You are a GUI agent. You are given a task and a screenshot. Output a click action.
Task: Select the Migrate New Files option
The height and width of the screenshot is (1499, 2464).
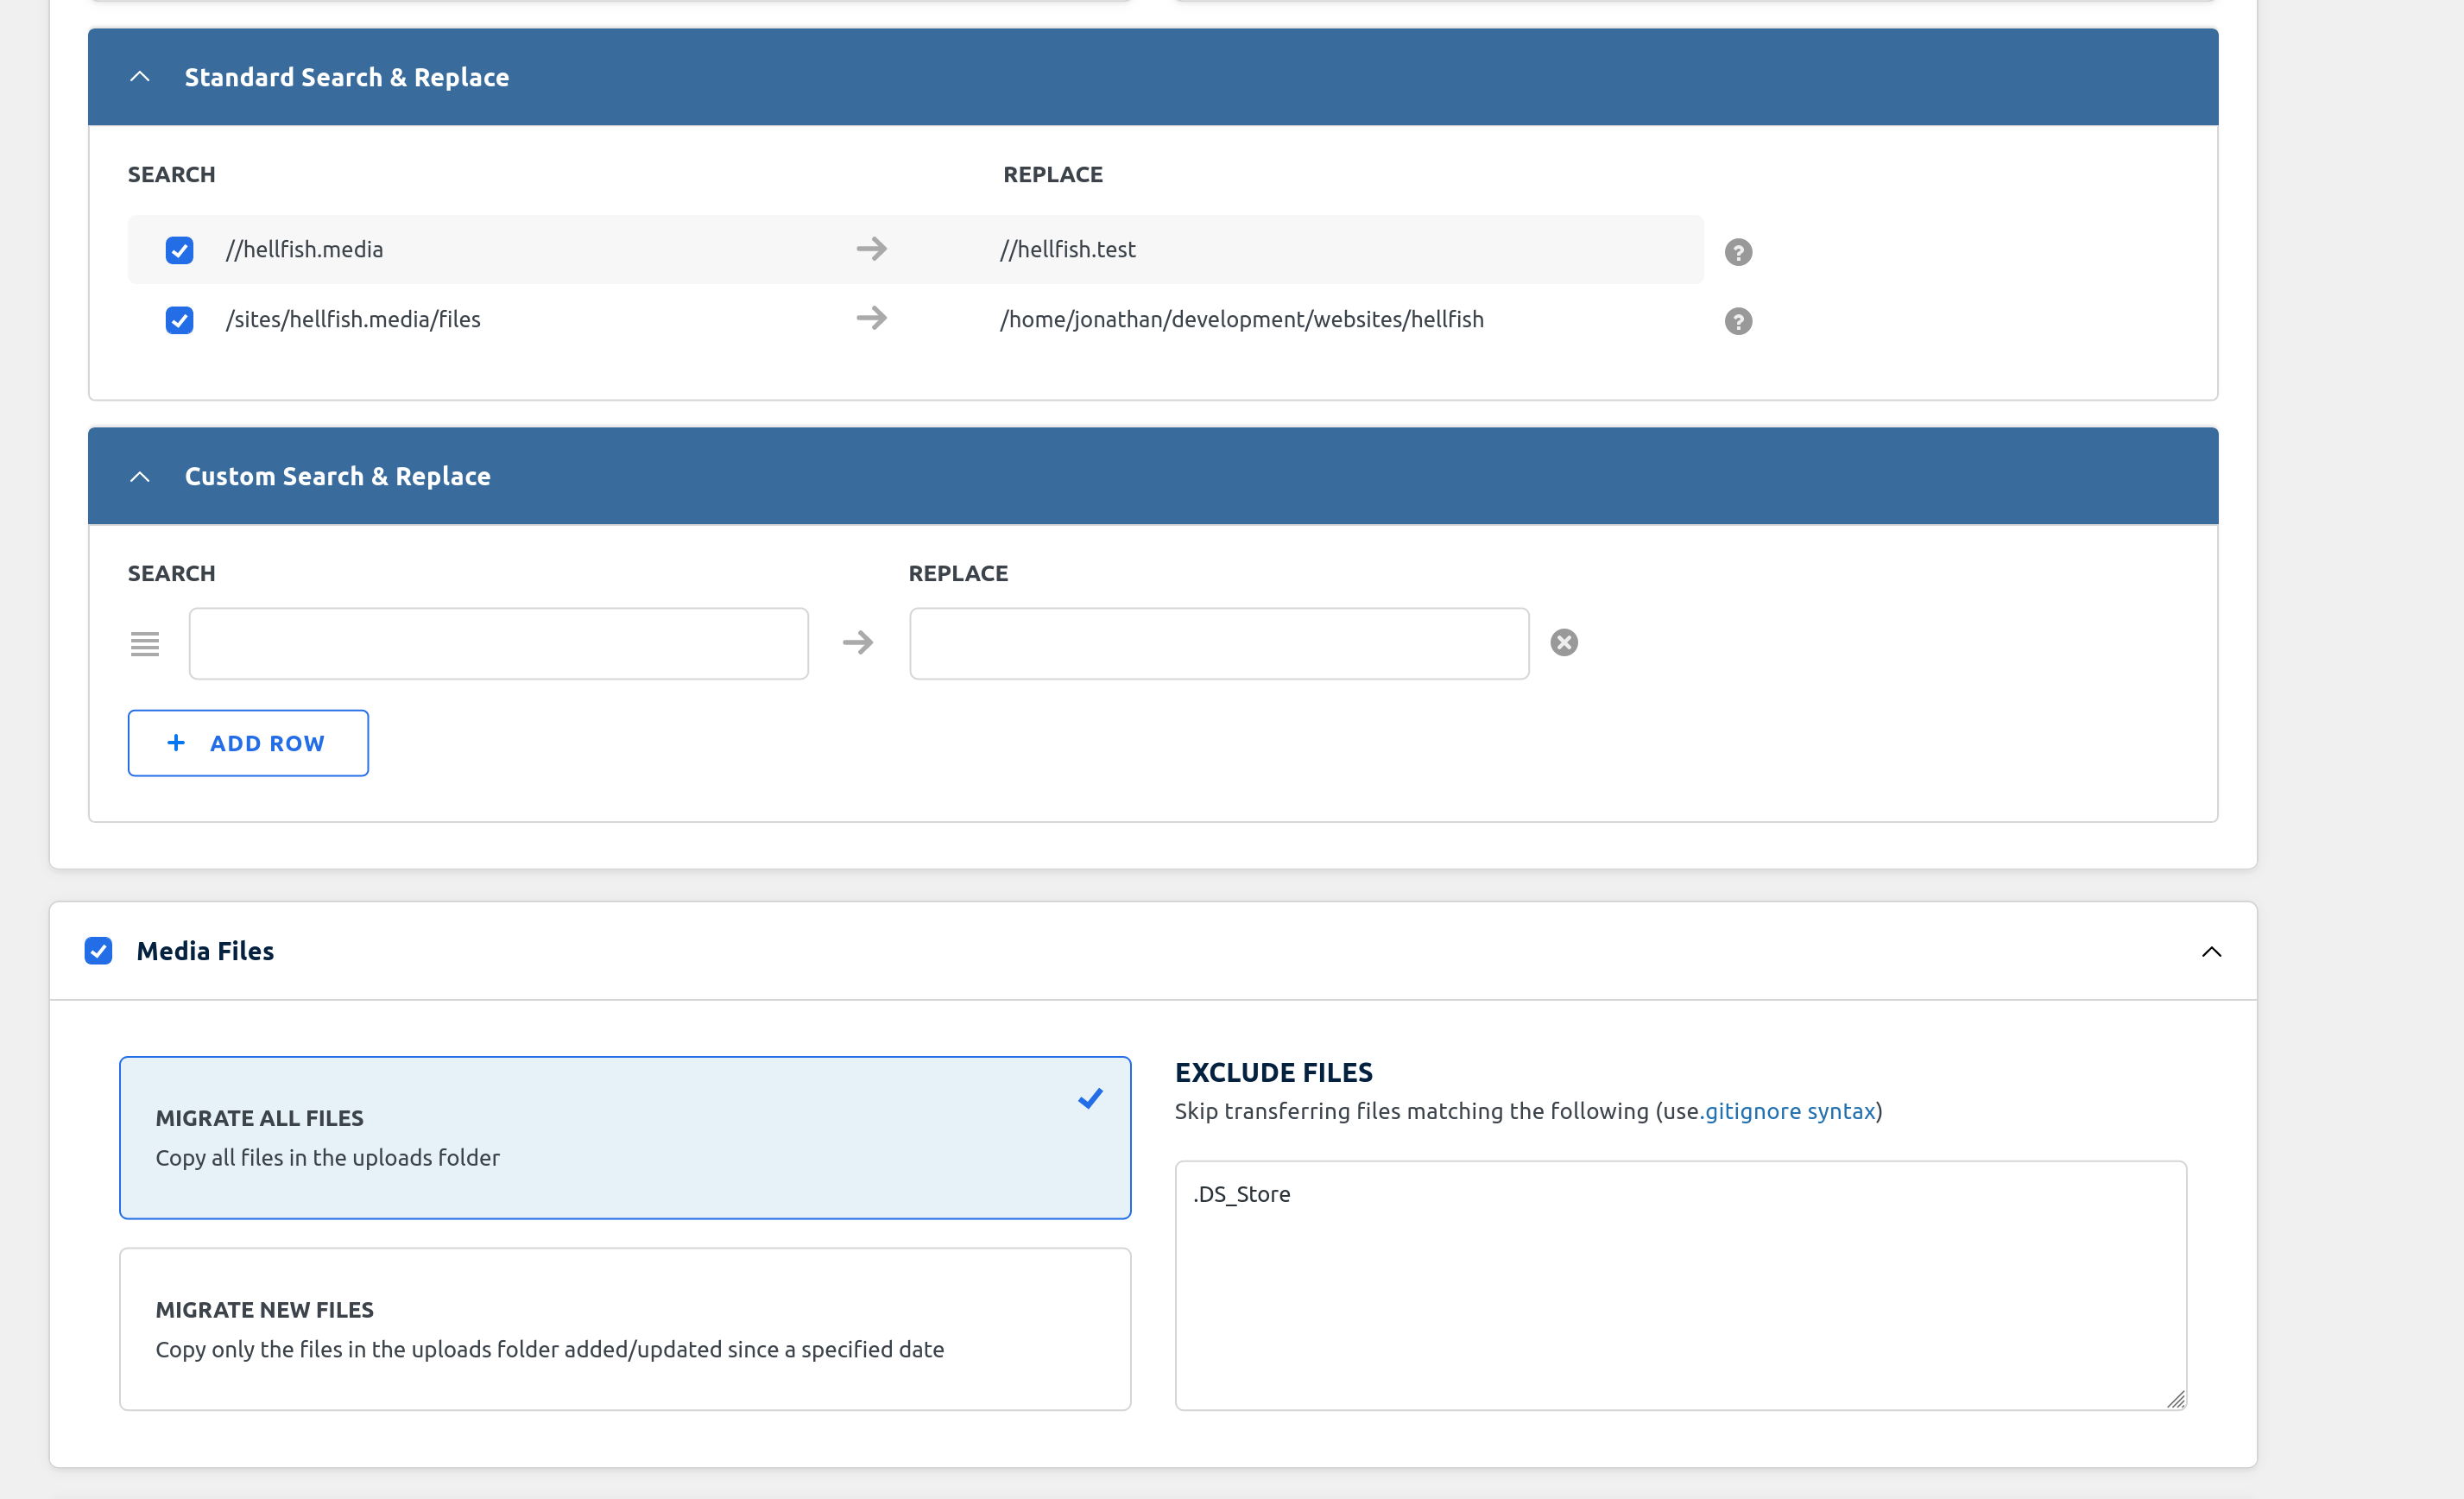(x=625, y=1326)
